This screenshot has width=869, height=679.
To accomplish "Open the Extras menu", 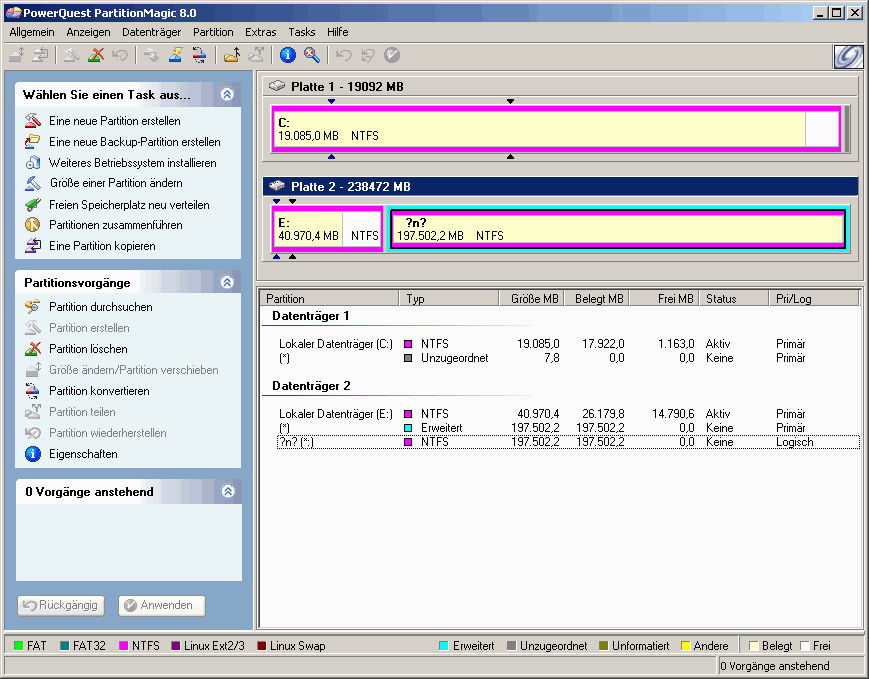I will [x=260, y=32].
